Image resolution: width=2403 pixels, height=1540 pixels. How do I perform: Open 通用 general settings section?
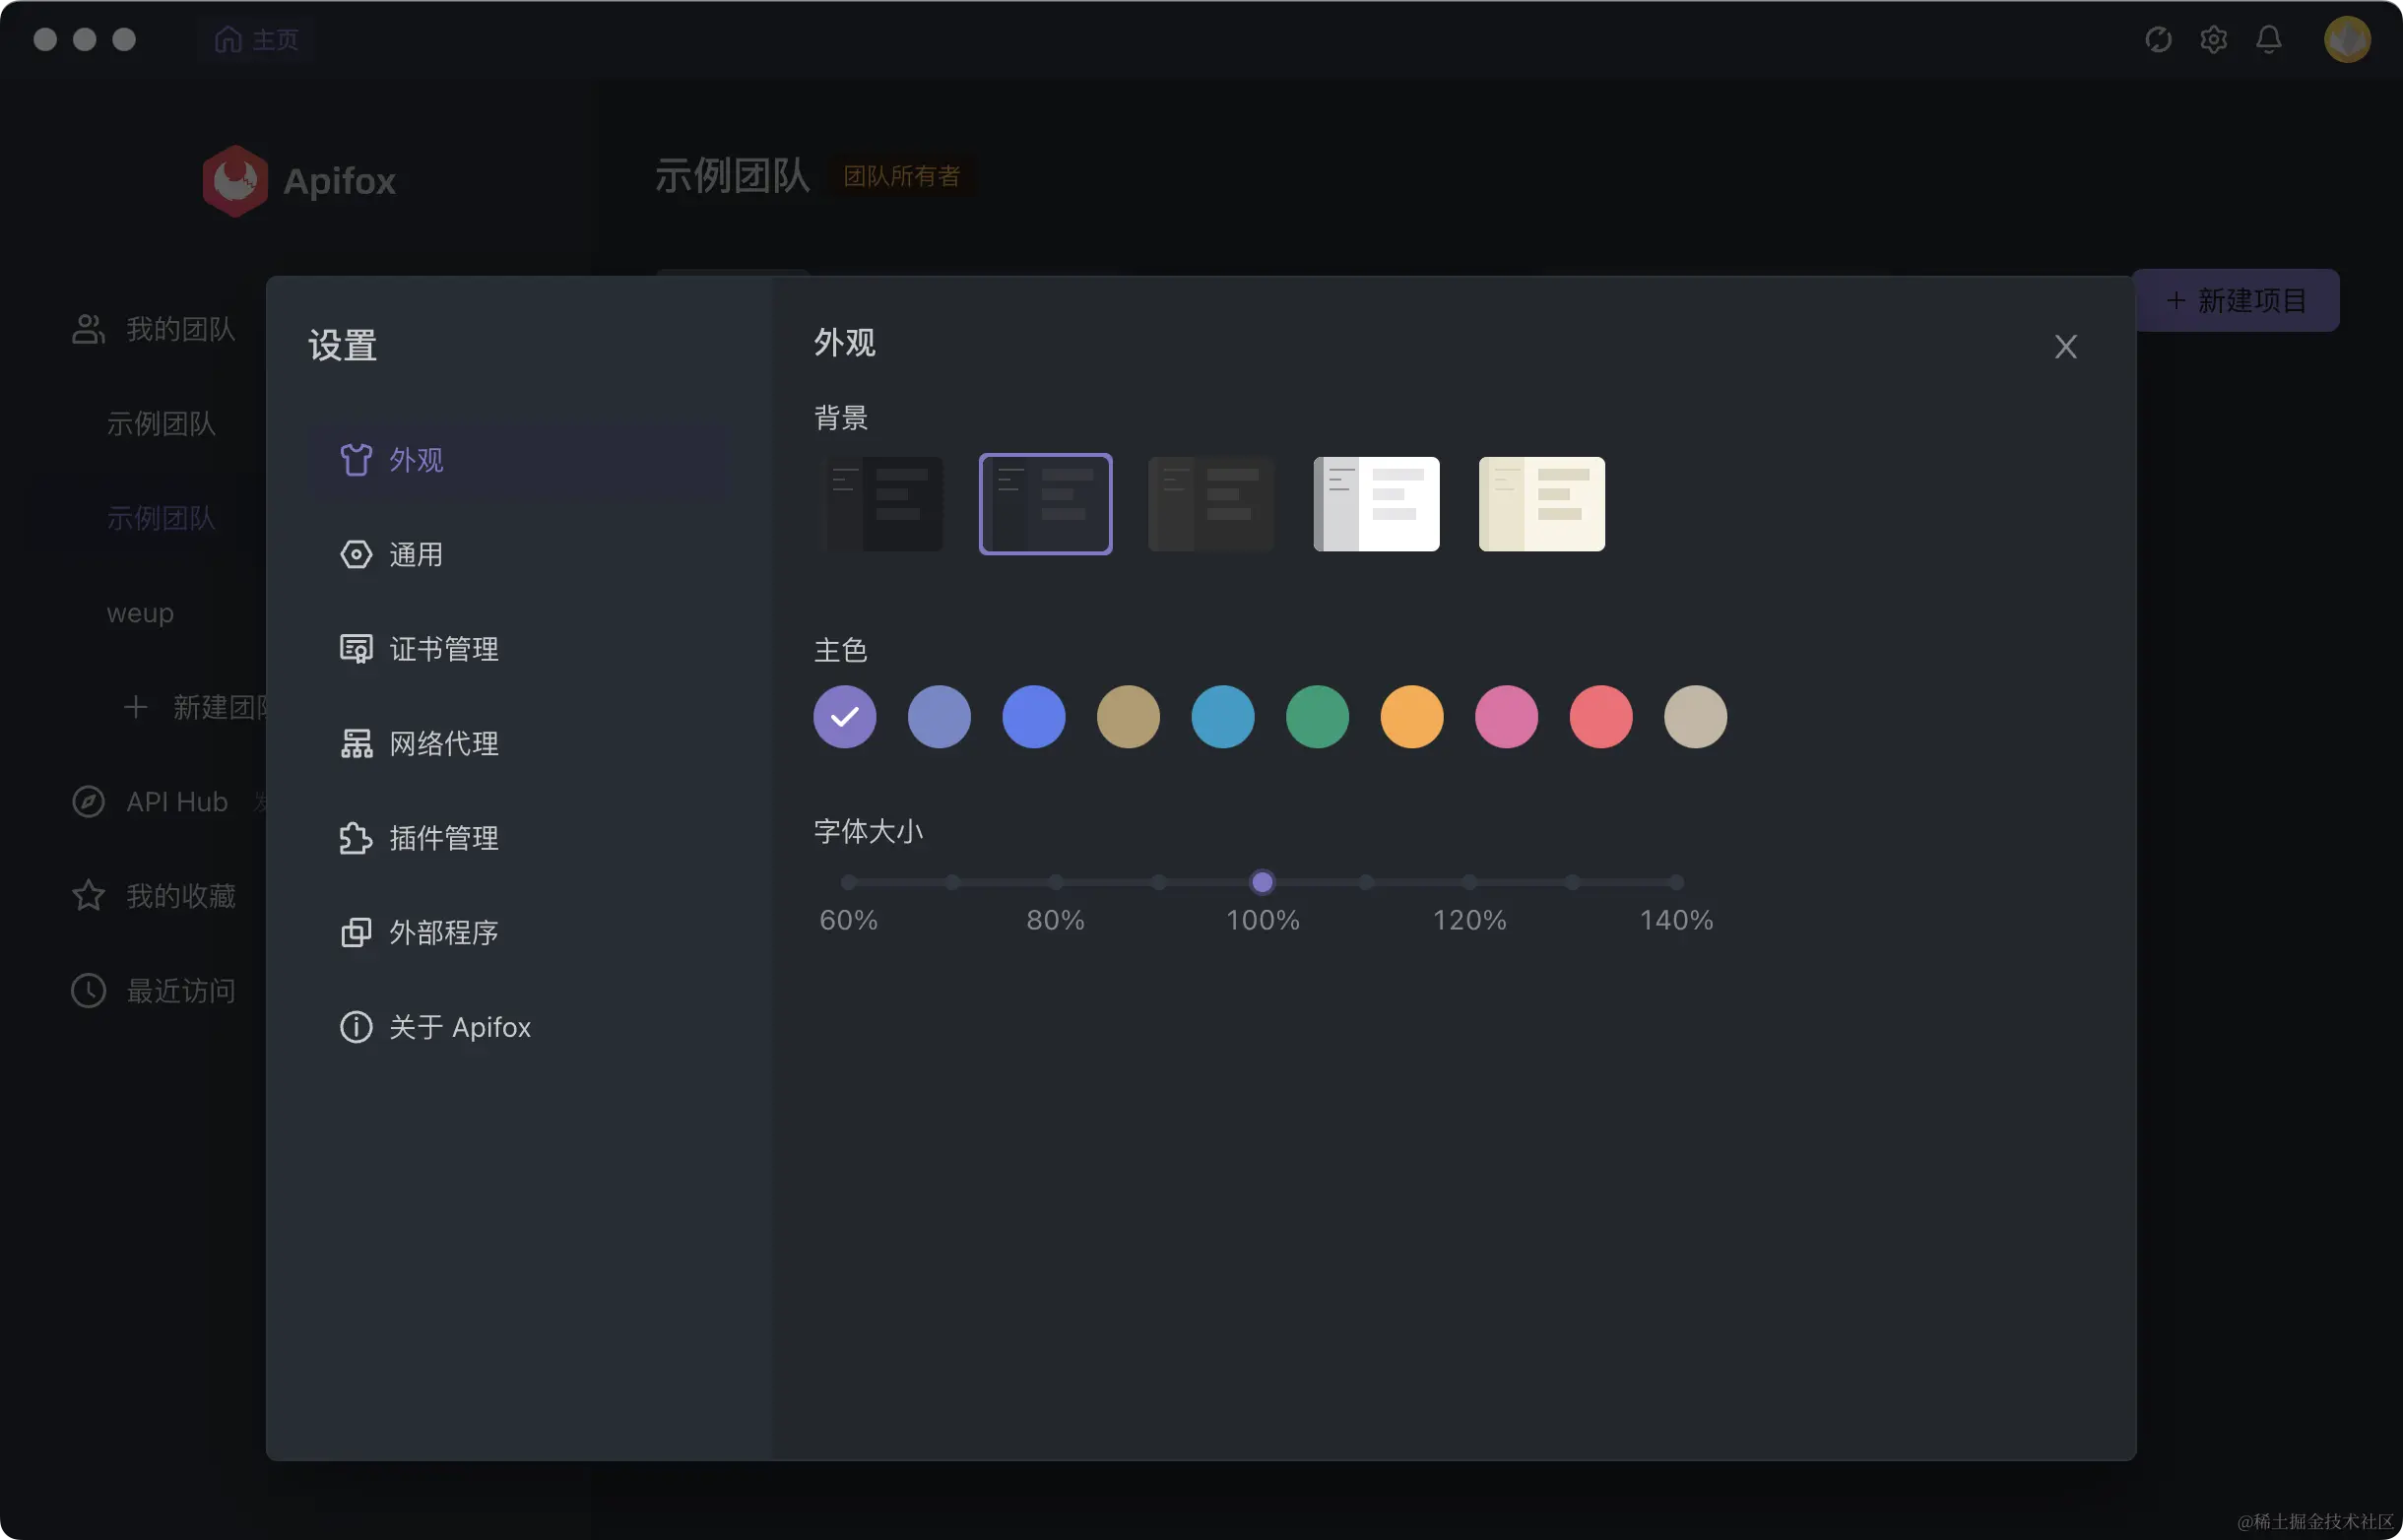pos(415,554)
